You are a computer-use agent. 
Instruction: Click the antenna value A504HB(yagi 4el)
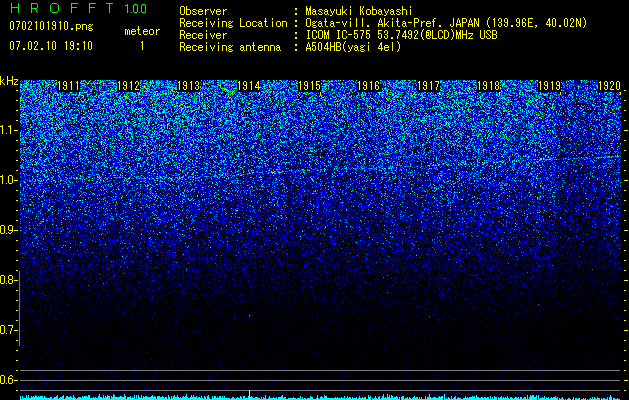tap(353, 47)
